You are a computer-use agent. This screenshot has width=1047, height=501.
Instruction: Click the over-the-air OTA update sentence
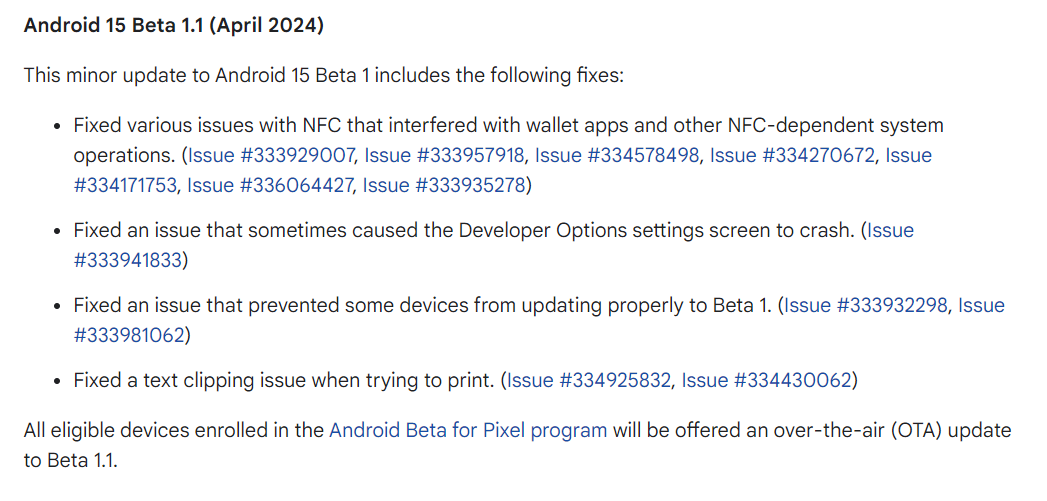517,445
